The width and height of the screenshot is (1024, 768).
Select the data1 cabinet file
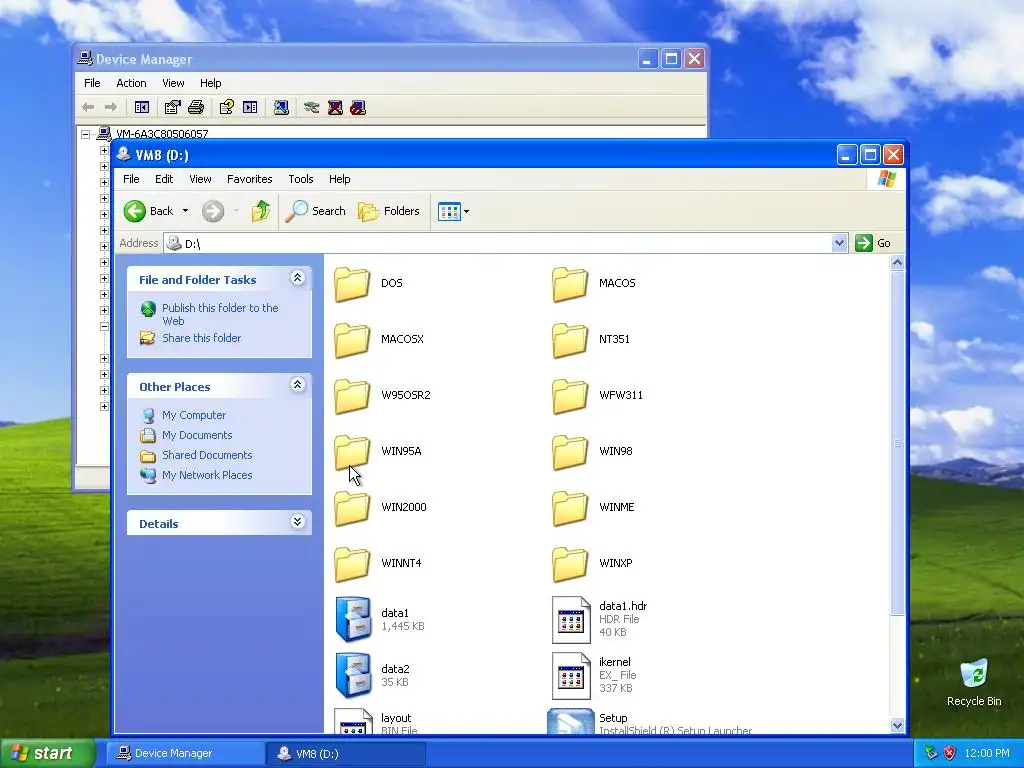click(x=379, y=619)
